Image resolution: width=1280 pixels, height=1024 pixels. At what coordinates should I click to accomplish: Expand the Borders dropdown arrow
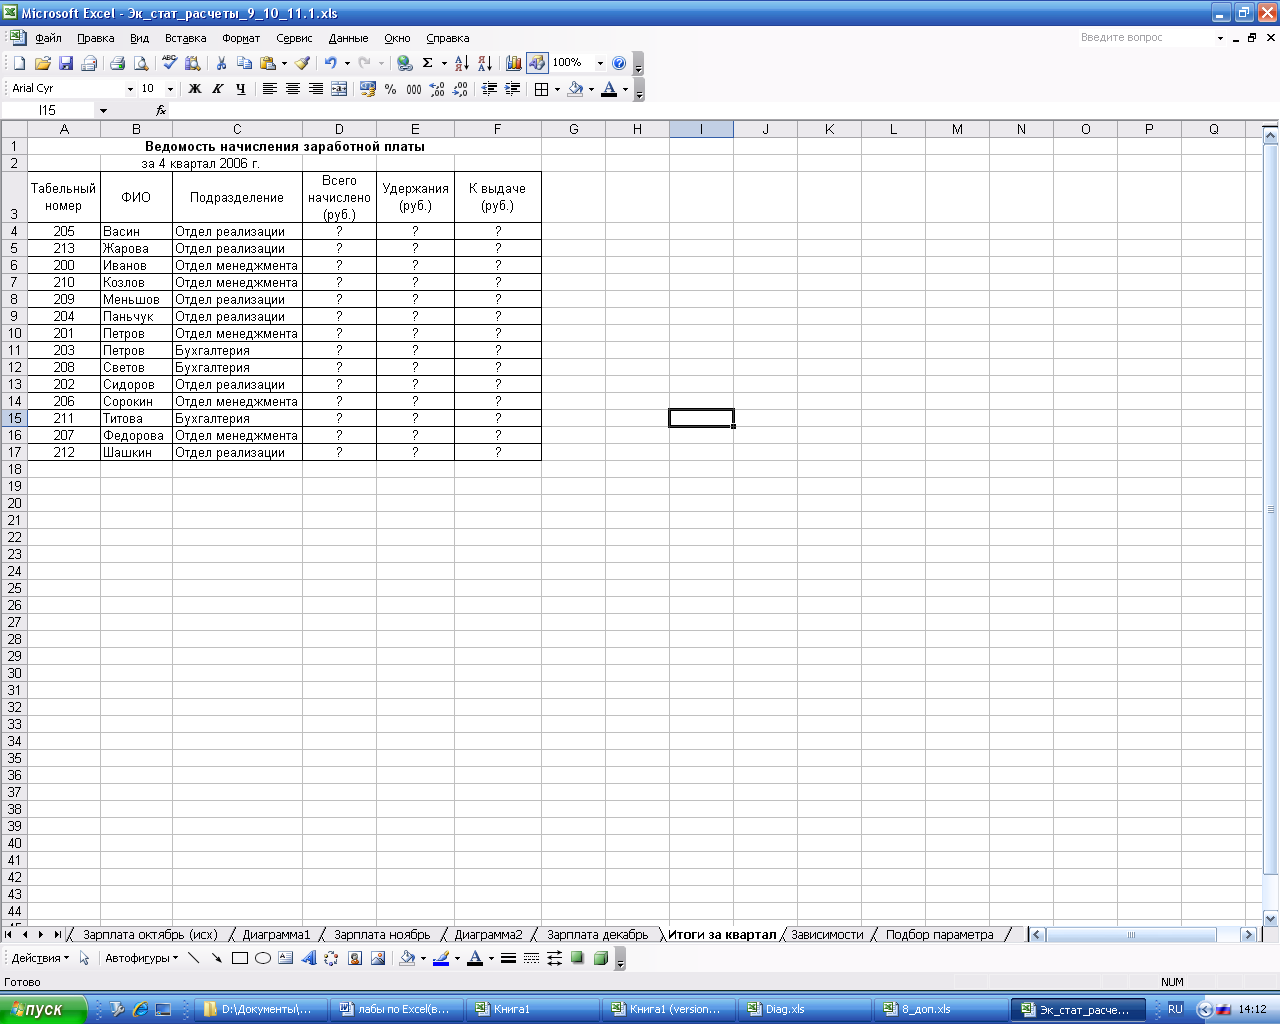point(557,89)
